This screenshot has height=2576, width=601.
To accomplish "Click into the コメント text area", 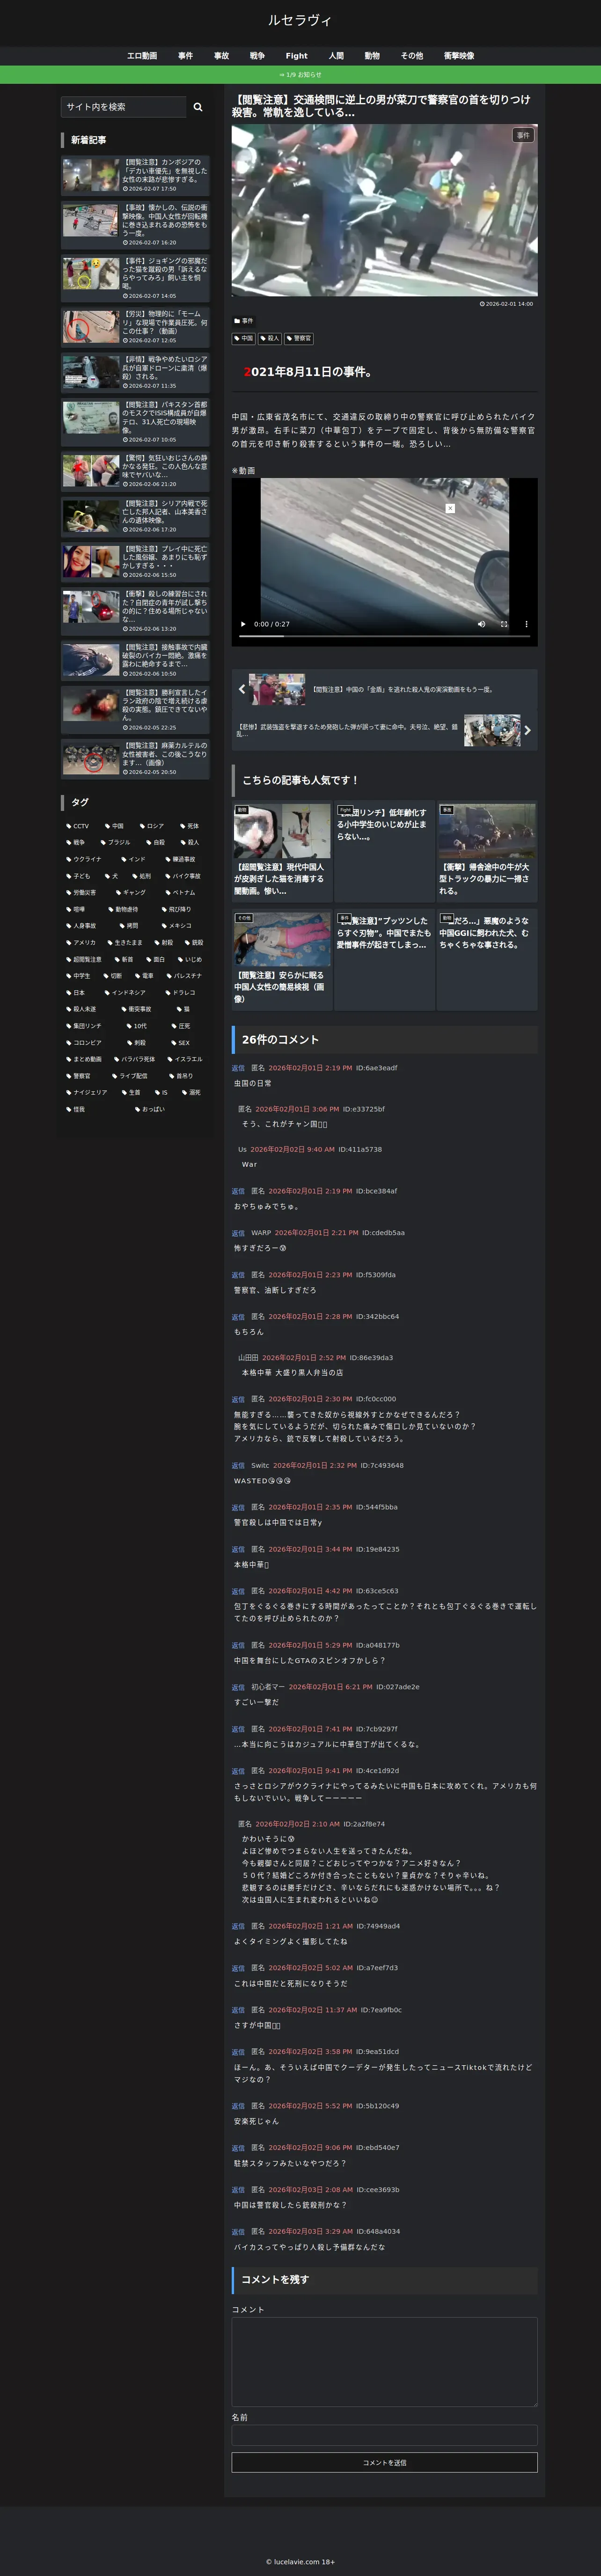I will [384, 2362].
